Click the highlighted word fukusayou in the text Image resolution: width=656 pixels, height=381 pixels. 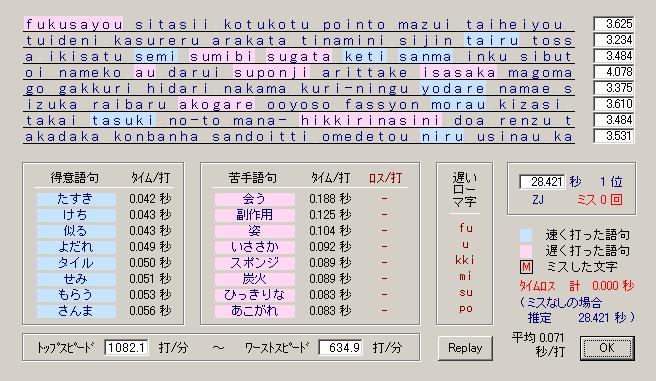coord(74,24)
